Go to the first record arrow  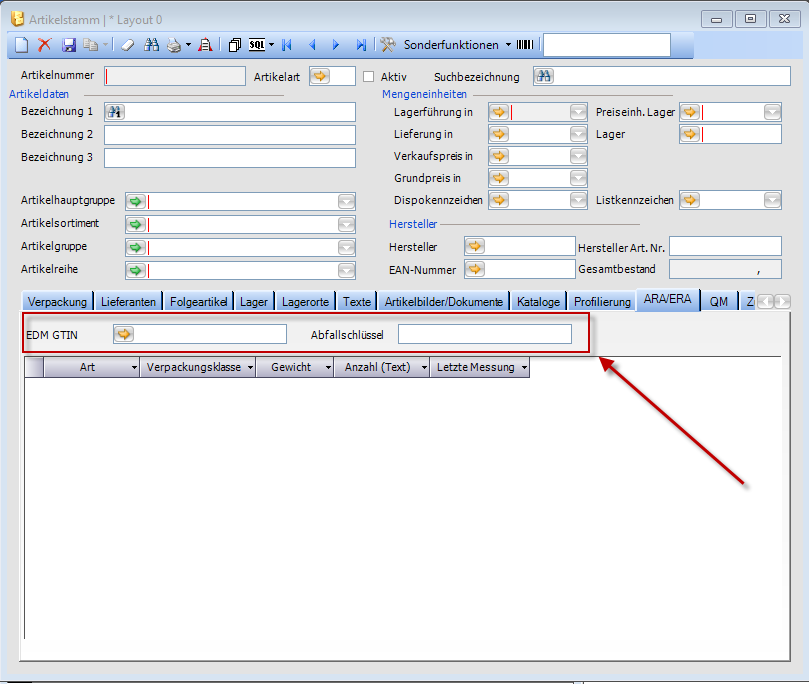coord(287,45)
